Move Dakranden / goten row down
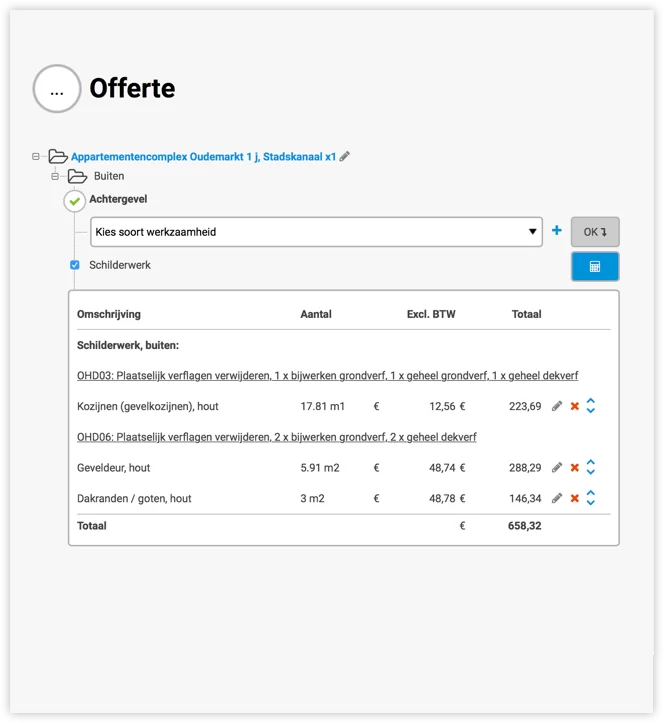 point(591,503)
